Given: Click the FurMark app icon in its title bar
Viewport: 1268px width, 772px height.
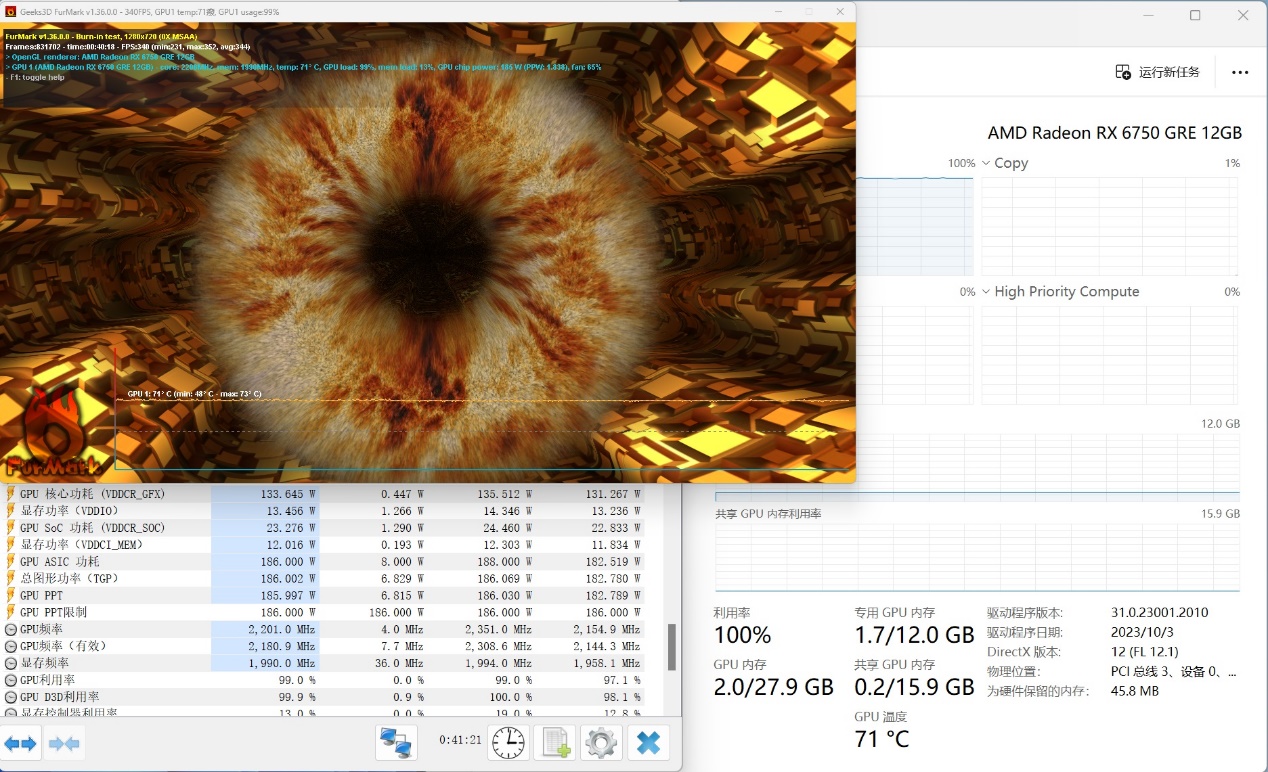Looking at the screenshot, I should 11,11.
